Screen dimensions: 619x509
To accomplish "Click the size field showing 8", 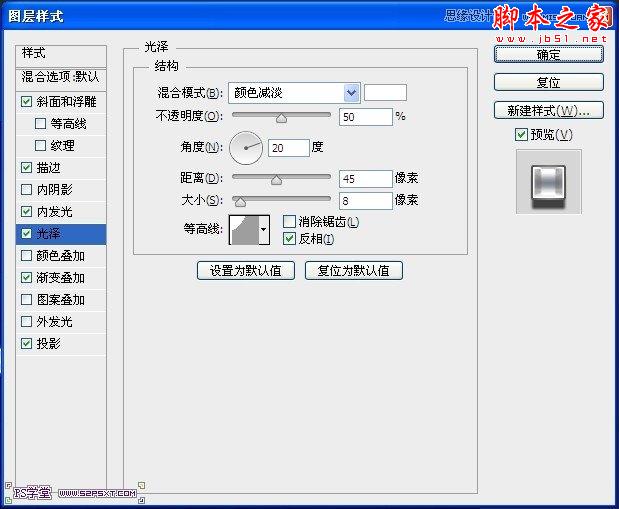I will [x=366, y=201].
